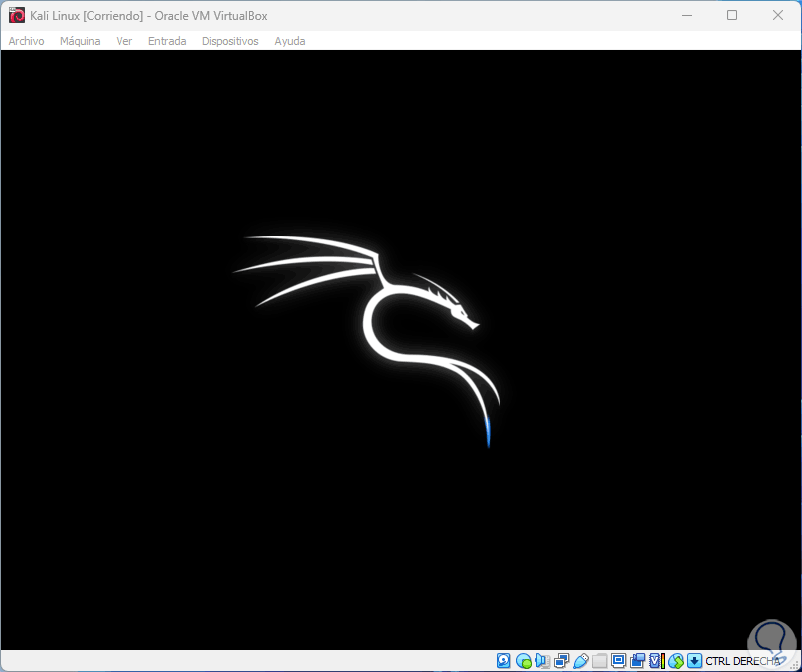Screen dimensions: 802x672
Task: Open the Máquina menu
Action: click(x=80, y=41)
